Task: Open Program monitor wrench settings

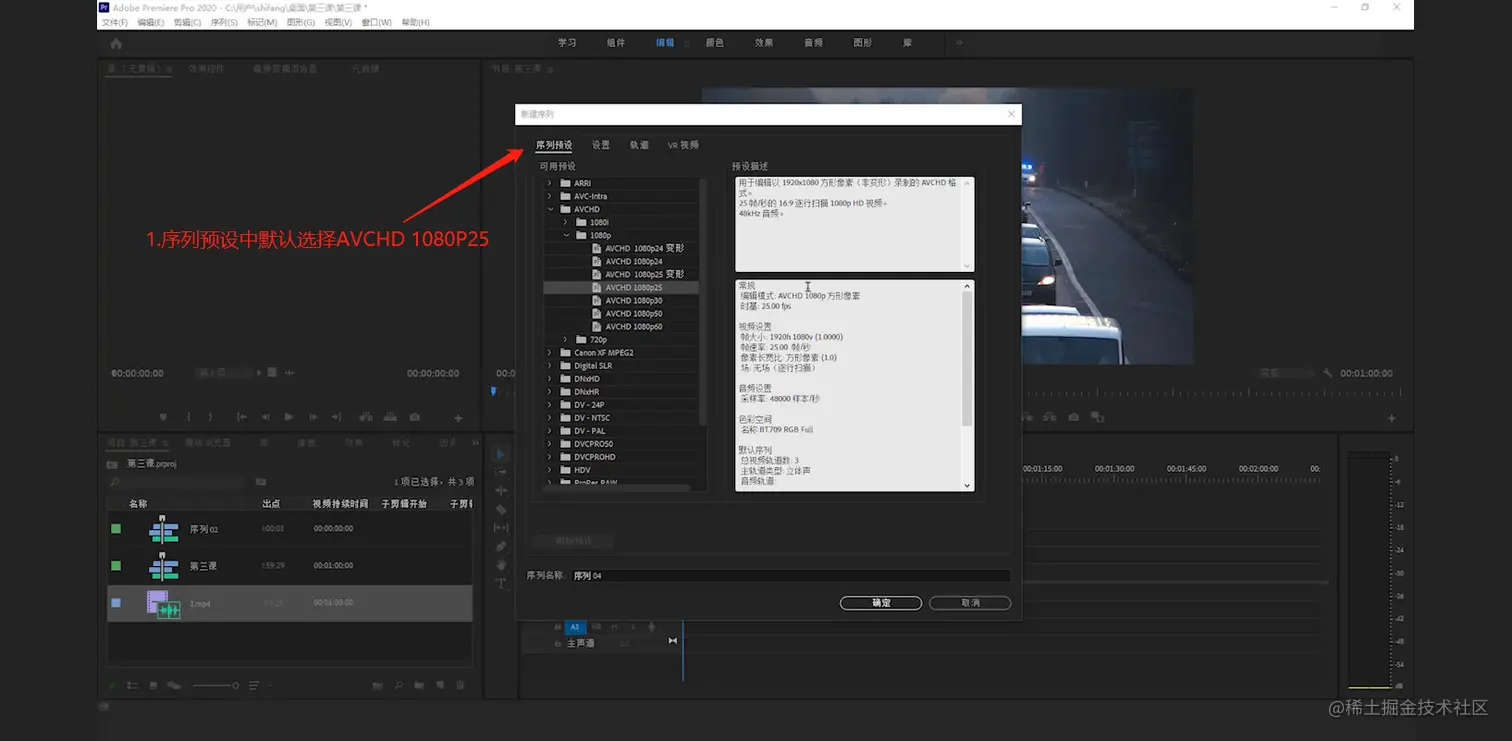Action: [x=1327, y=373]
